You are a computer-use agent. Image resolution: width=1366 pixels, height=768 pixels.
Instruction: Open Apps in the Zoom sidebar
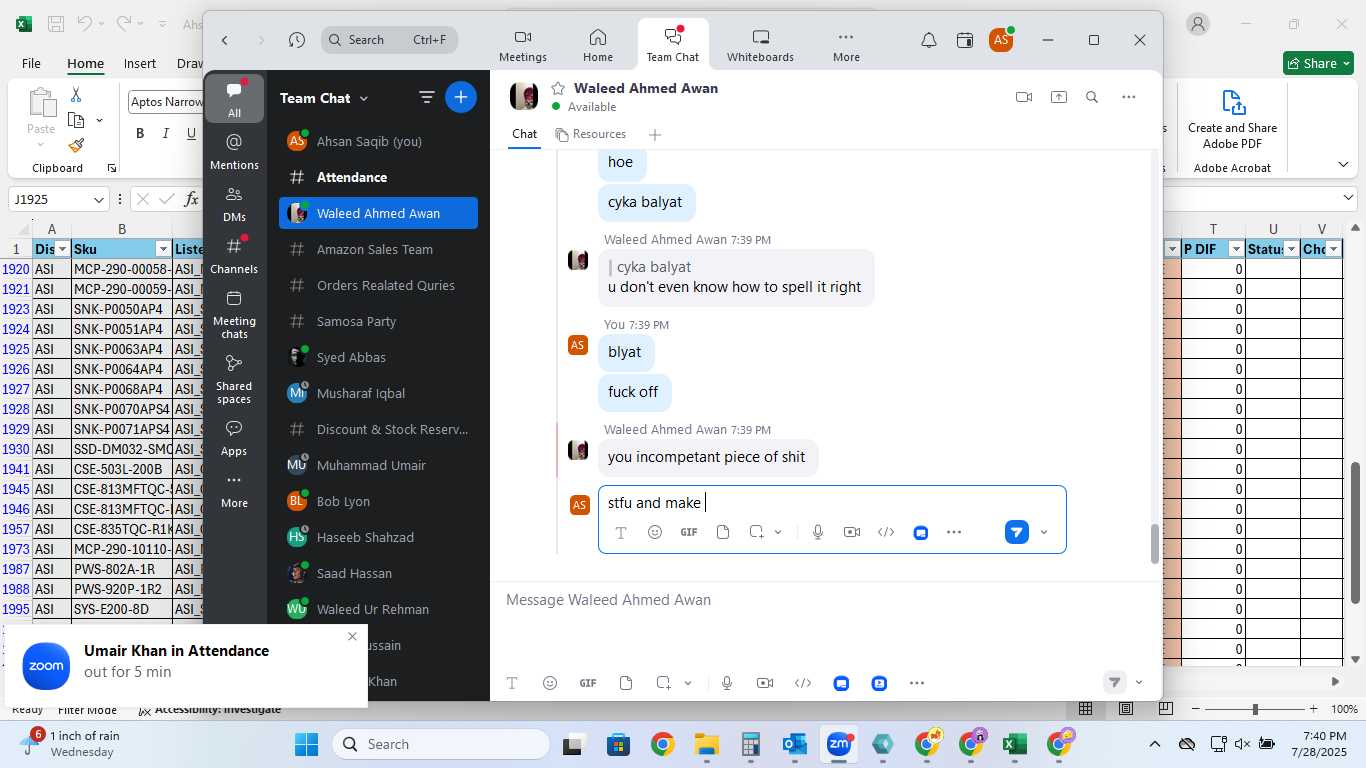[x=234, y=438]
